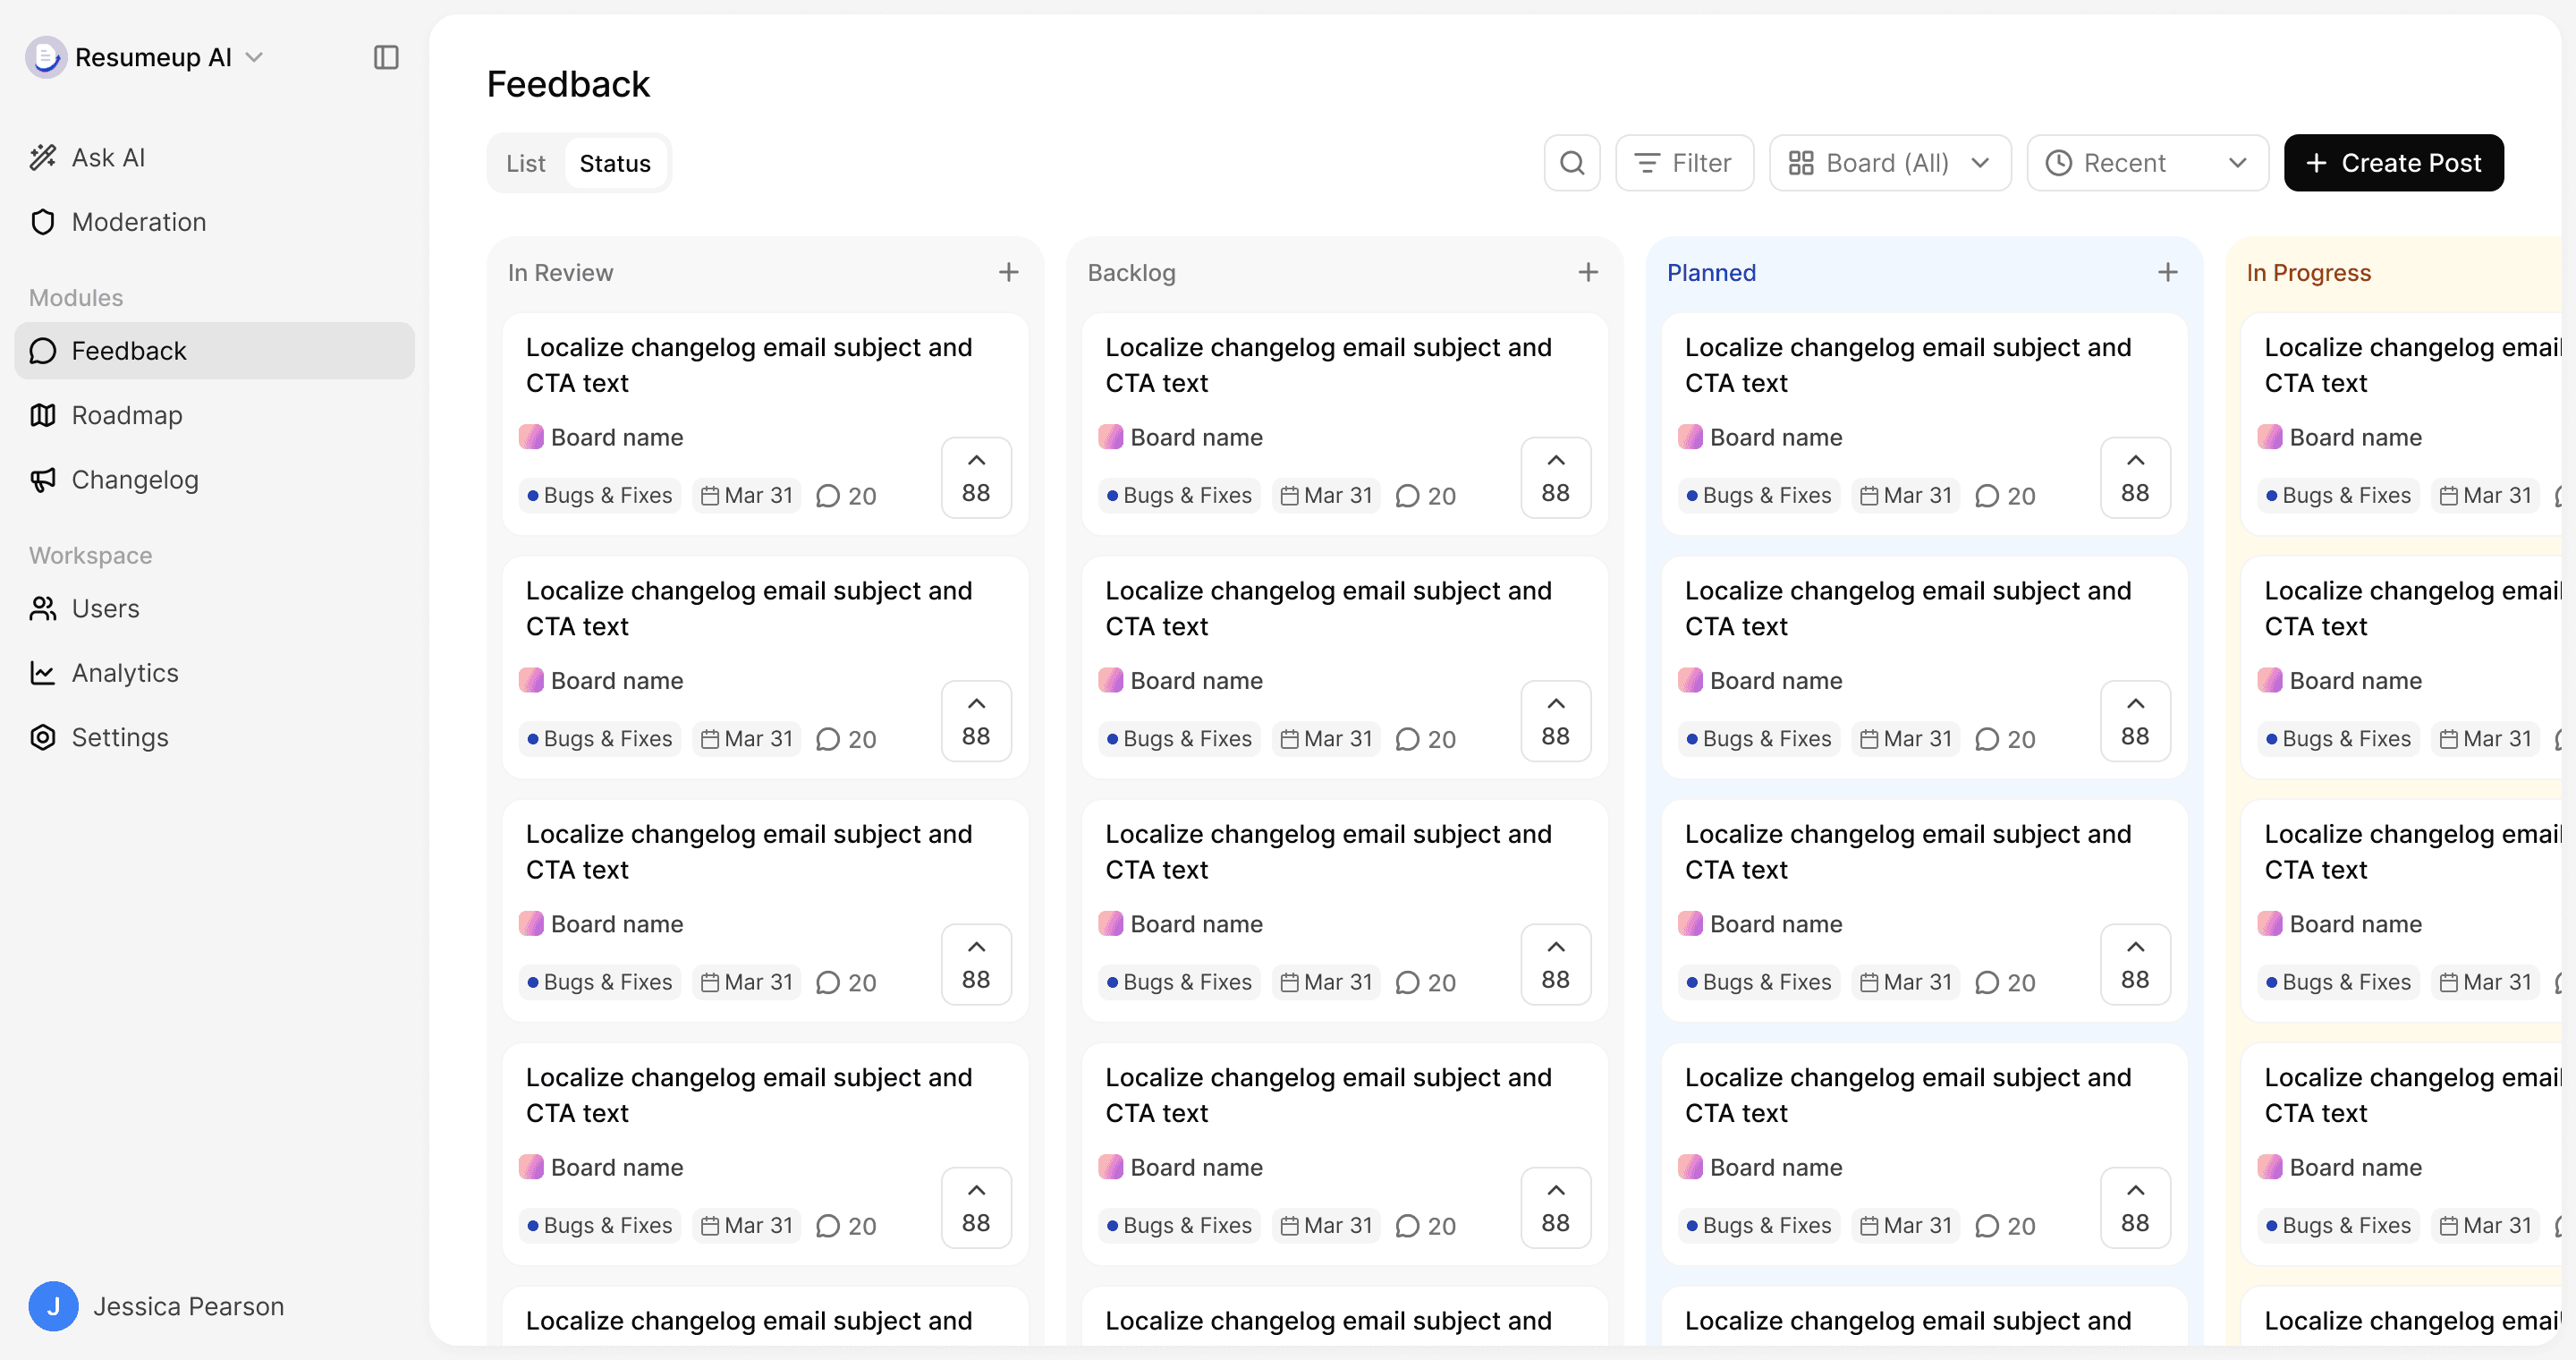Image resolution: width=2576 pixels, height=1360 pixels.
Task: Click the search magnifier icon
Action: pos(1572,163)
